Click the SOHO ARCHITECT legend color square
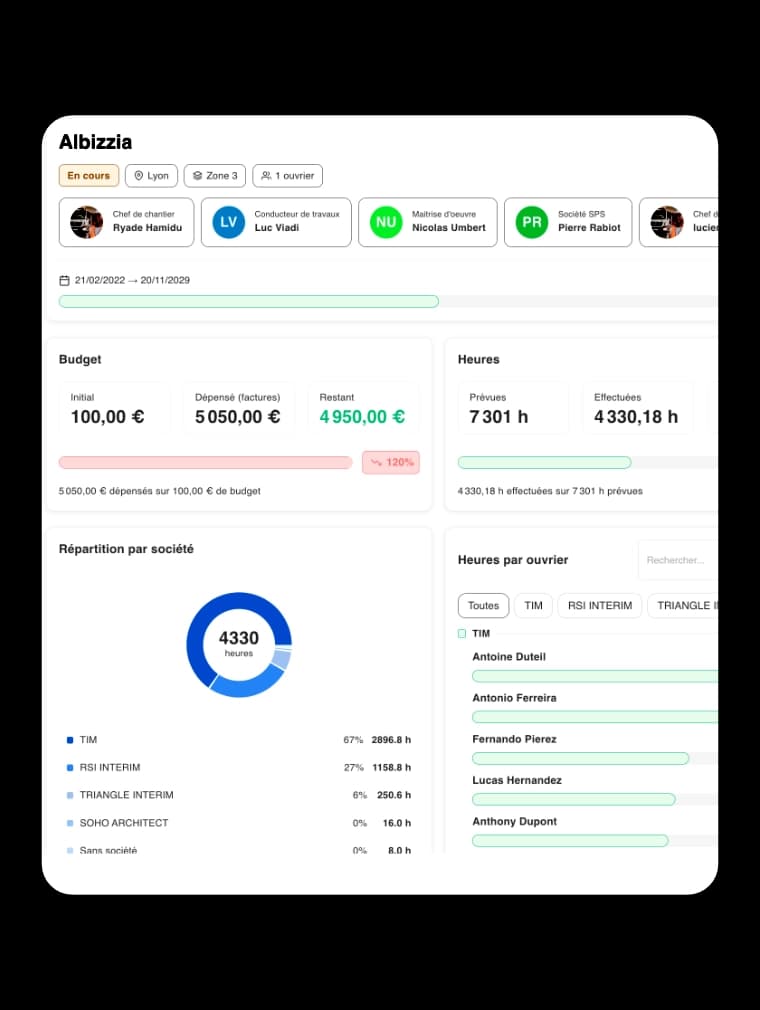760x1010 pixels. 70,823
